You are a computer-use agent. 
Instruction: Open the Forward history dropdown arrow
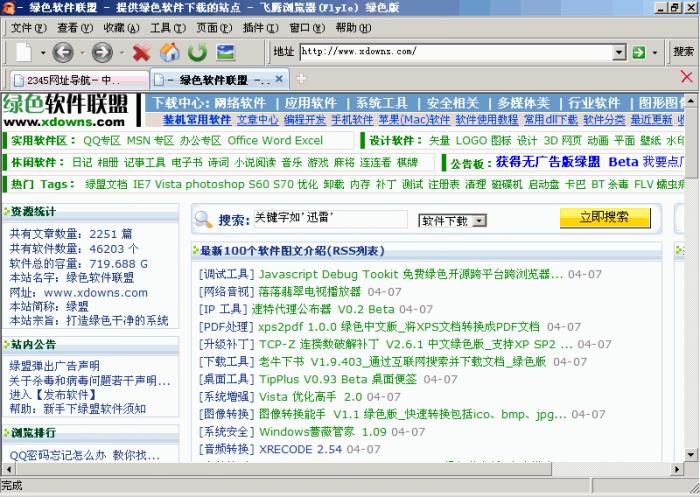point(122,53)
